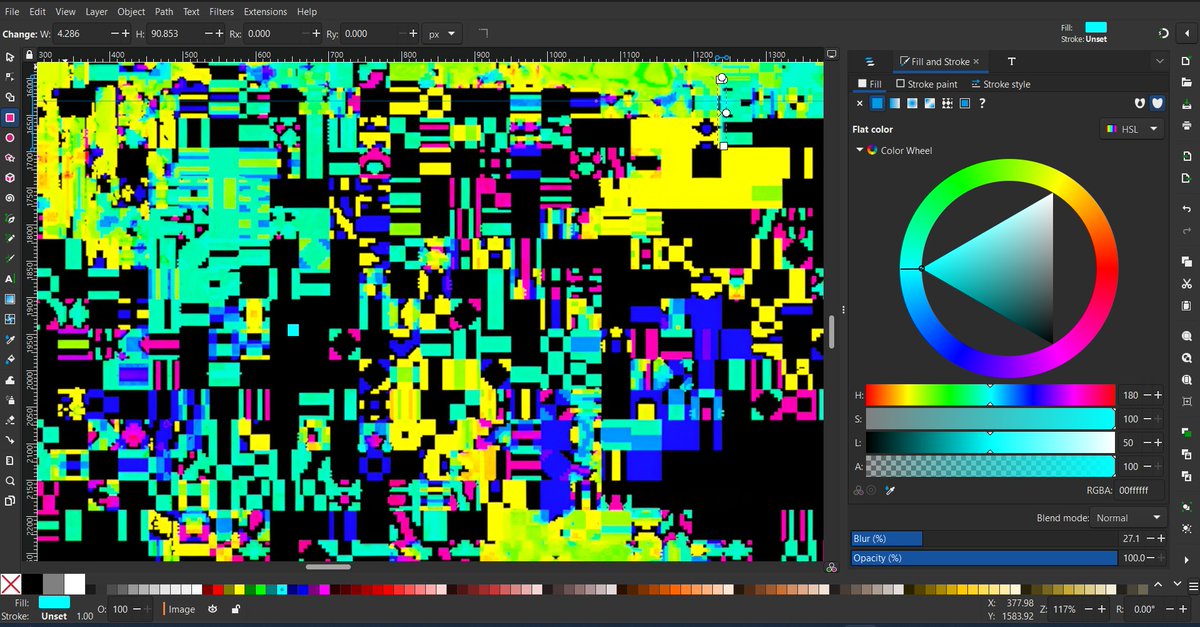The image size is (1200, 627).
Task: Open the Layer menu
Action: point(96,11)
